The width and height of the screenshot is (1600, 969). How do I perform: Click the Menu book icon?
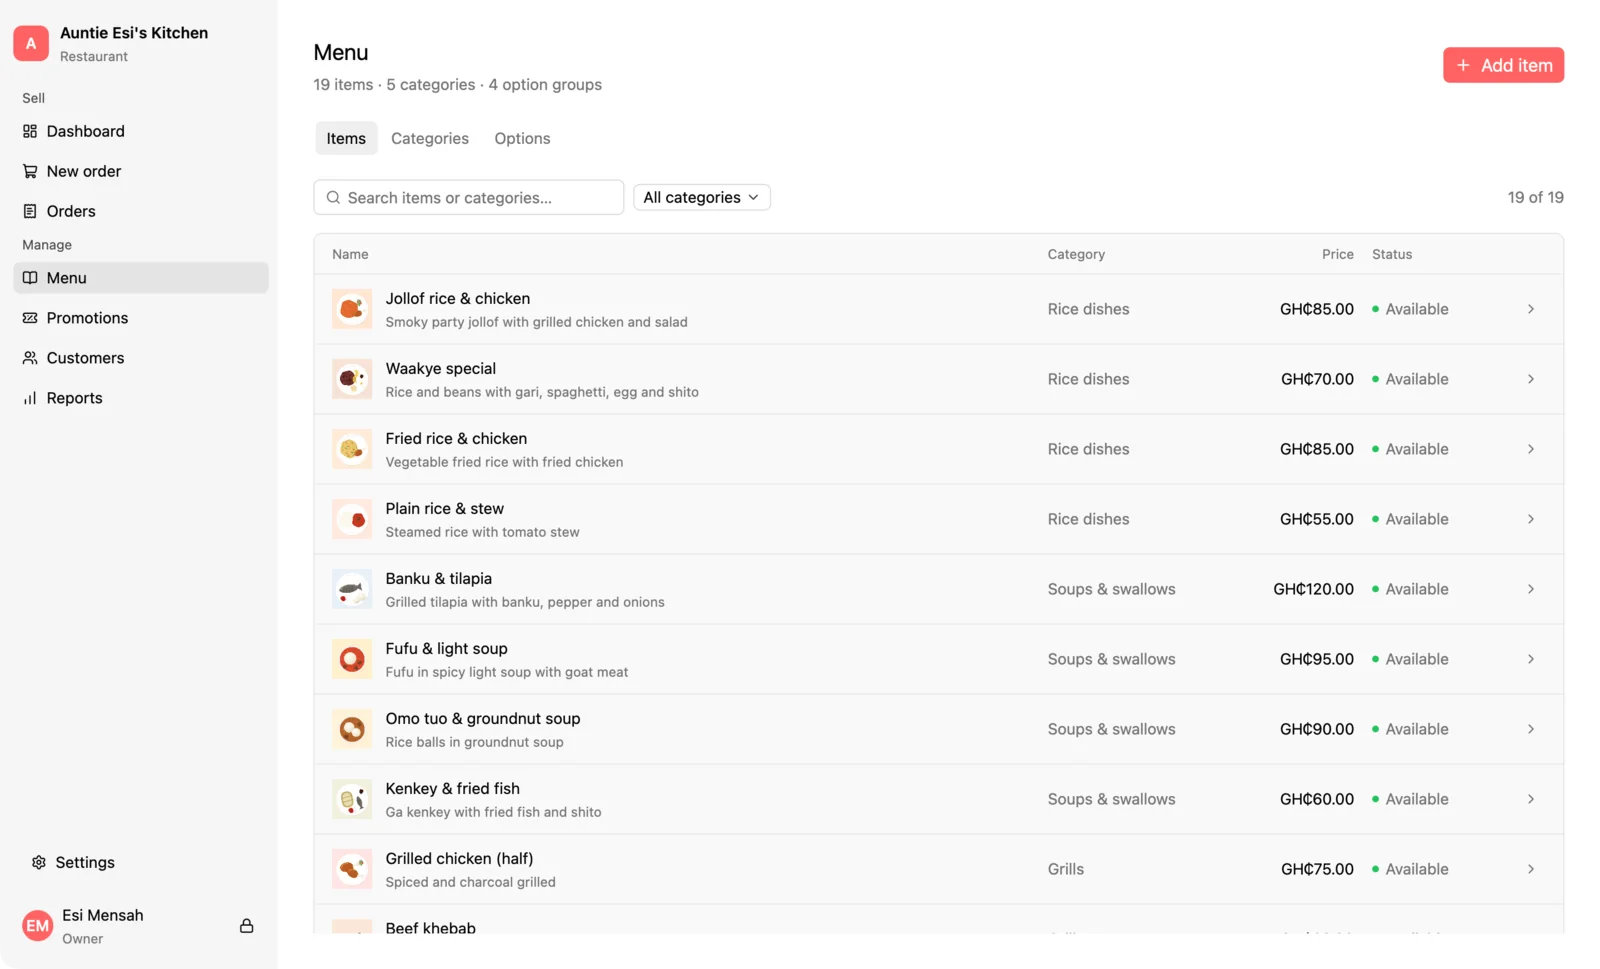coord(30,278)
